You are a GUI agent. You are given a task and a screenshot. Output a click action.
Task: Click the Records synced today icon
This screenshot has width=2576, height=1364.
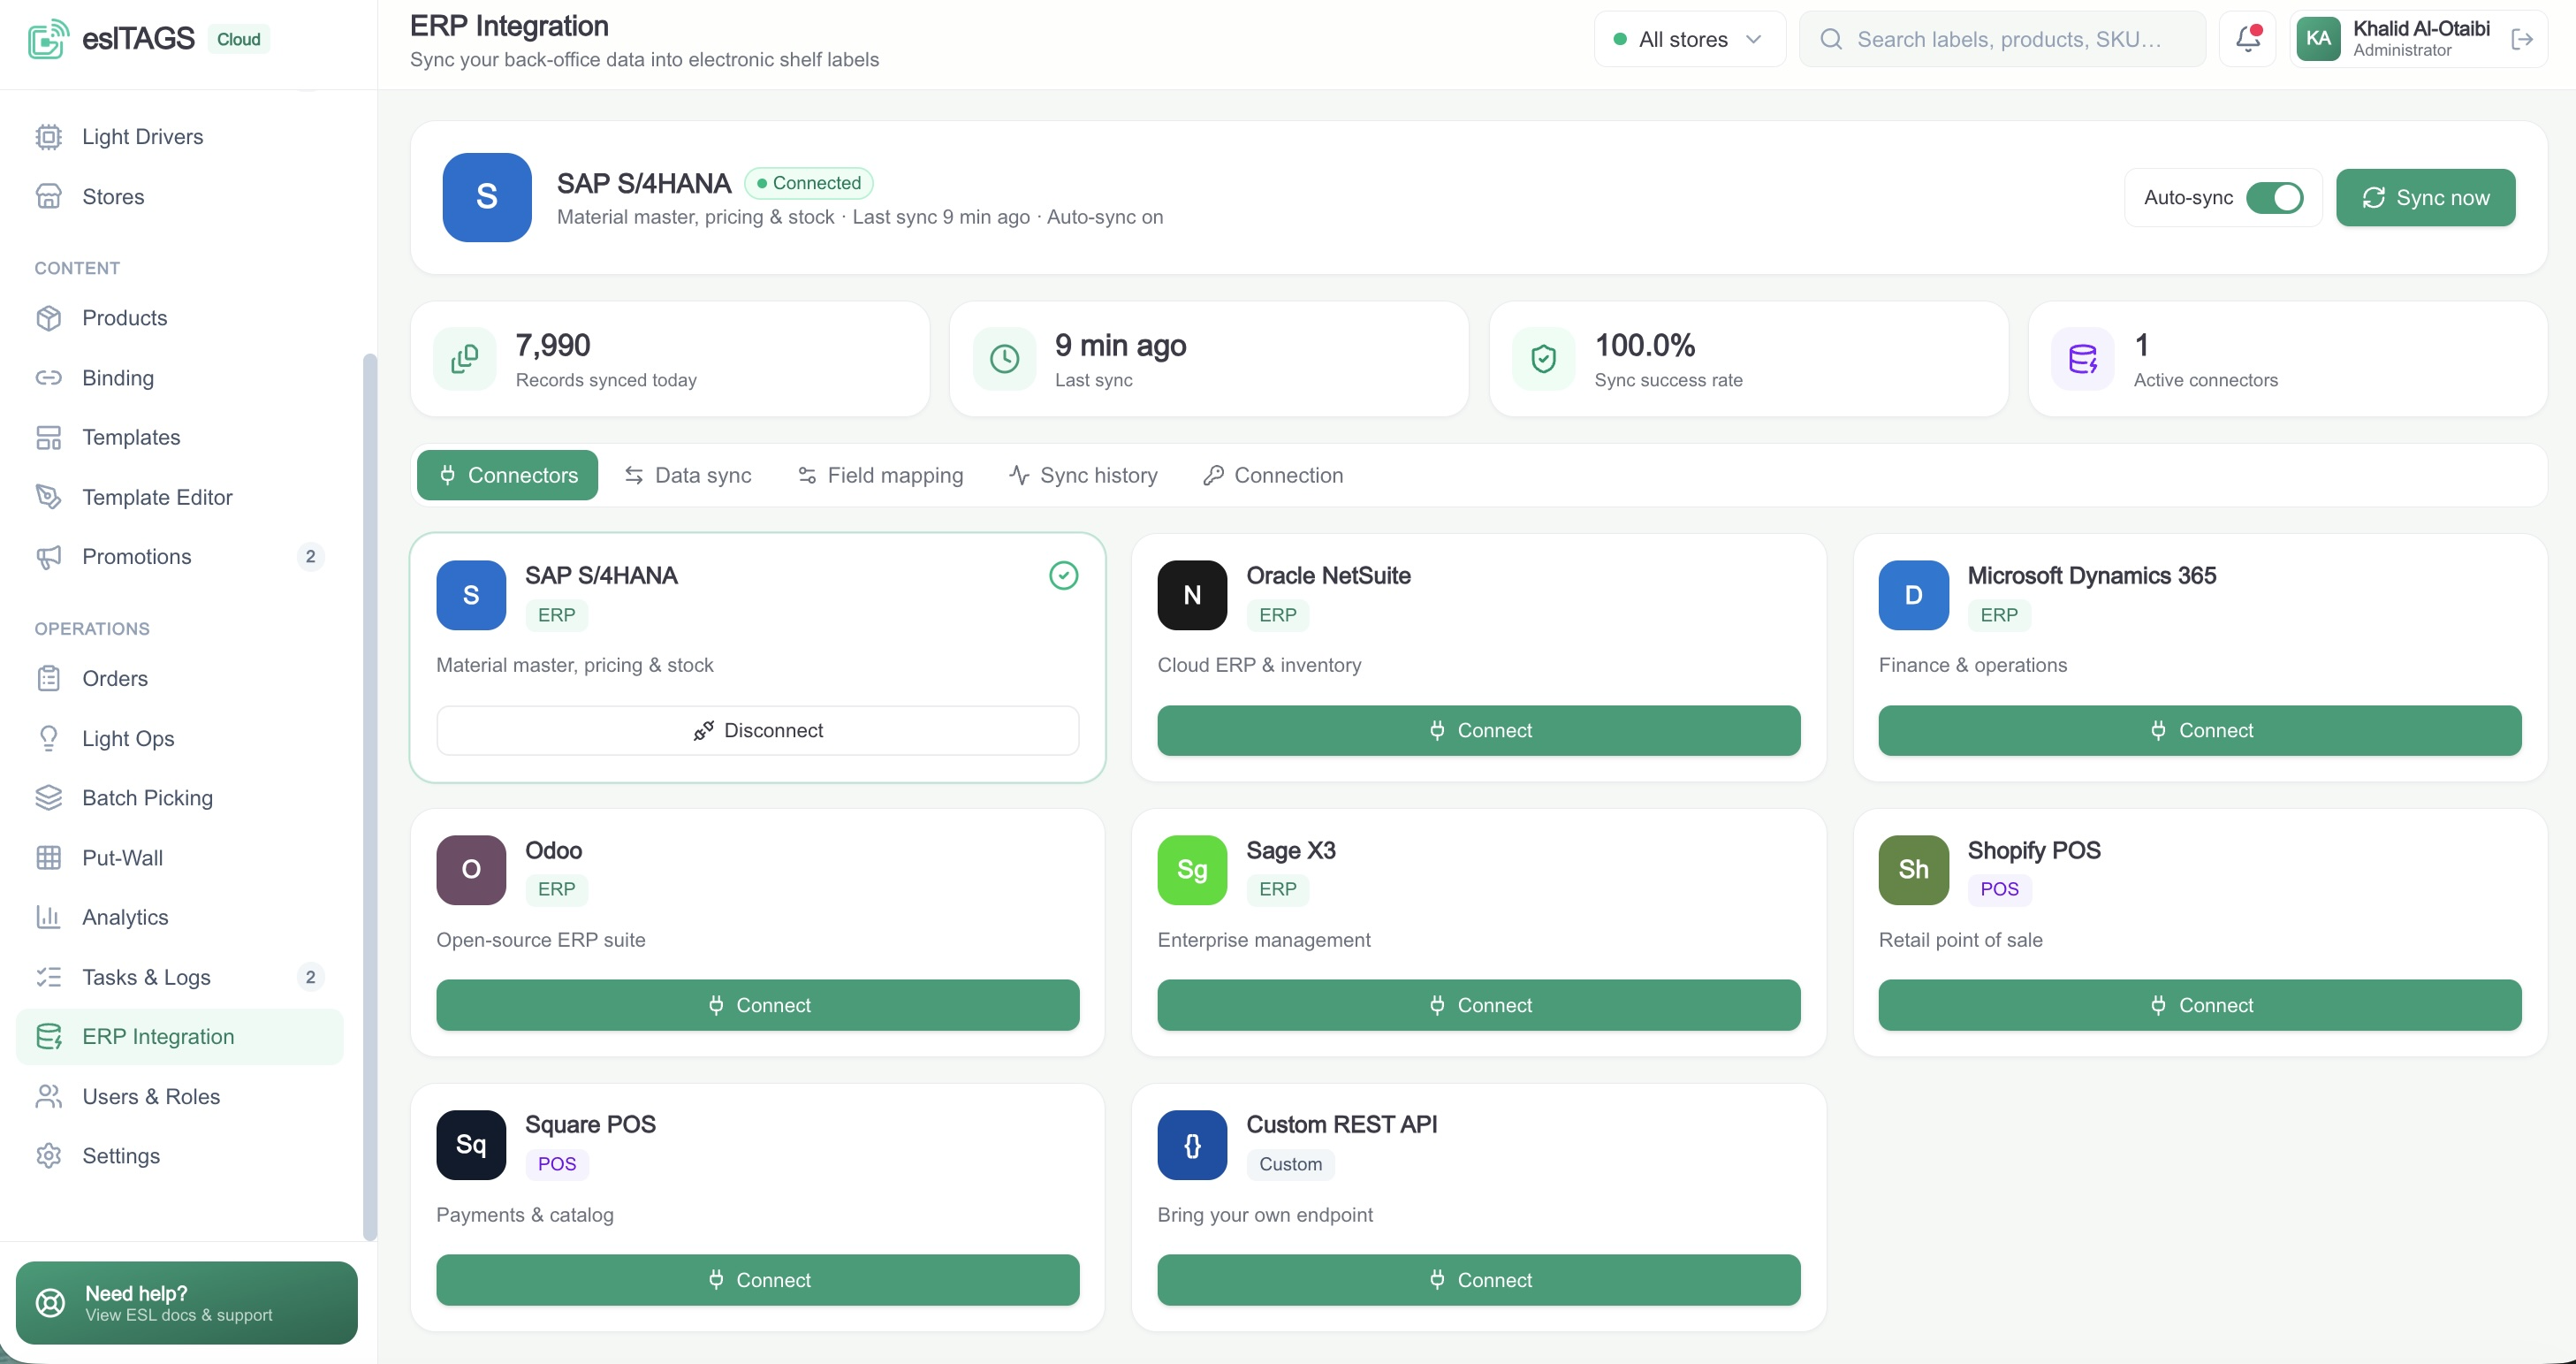click(465, 359)
